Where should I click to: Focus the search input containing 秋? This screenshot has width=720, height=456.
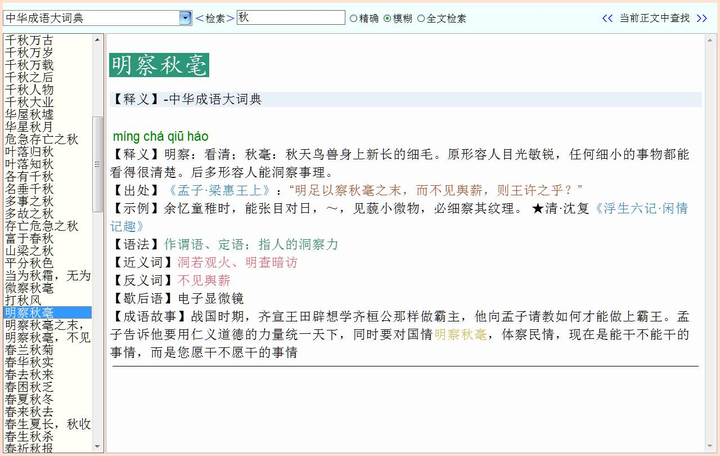pyautogui.click(x=291, y=17)
